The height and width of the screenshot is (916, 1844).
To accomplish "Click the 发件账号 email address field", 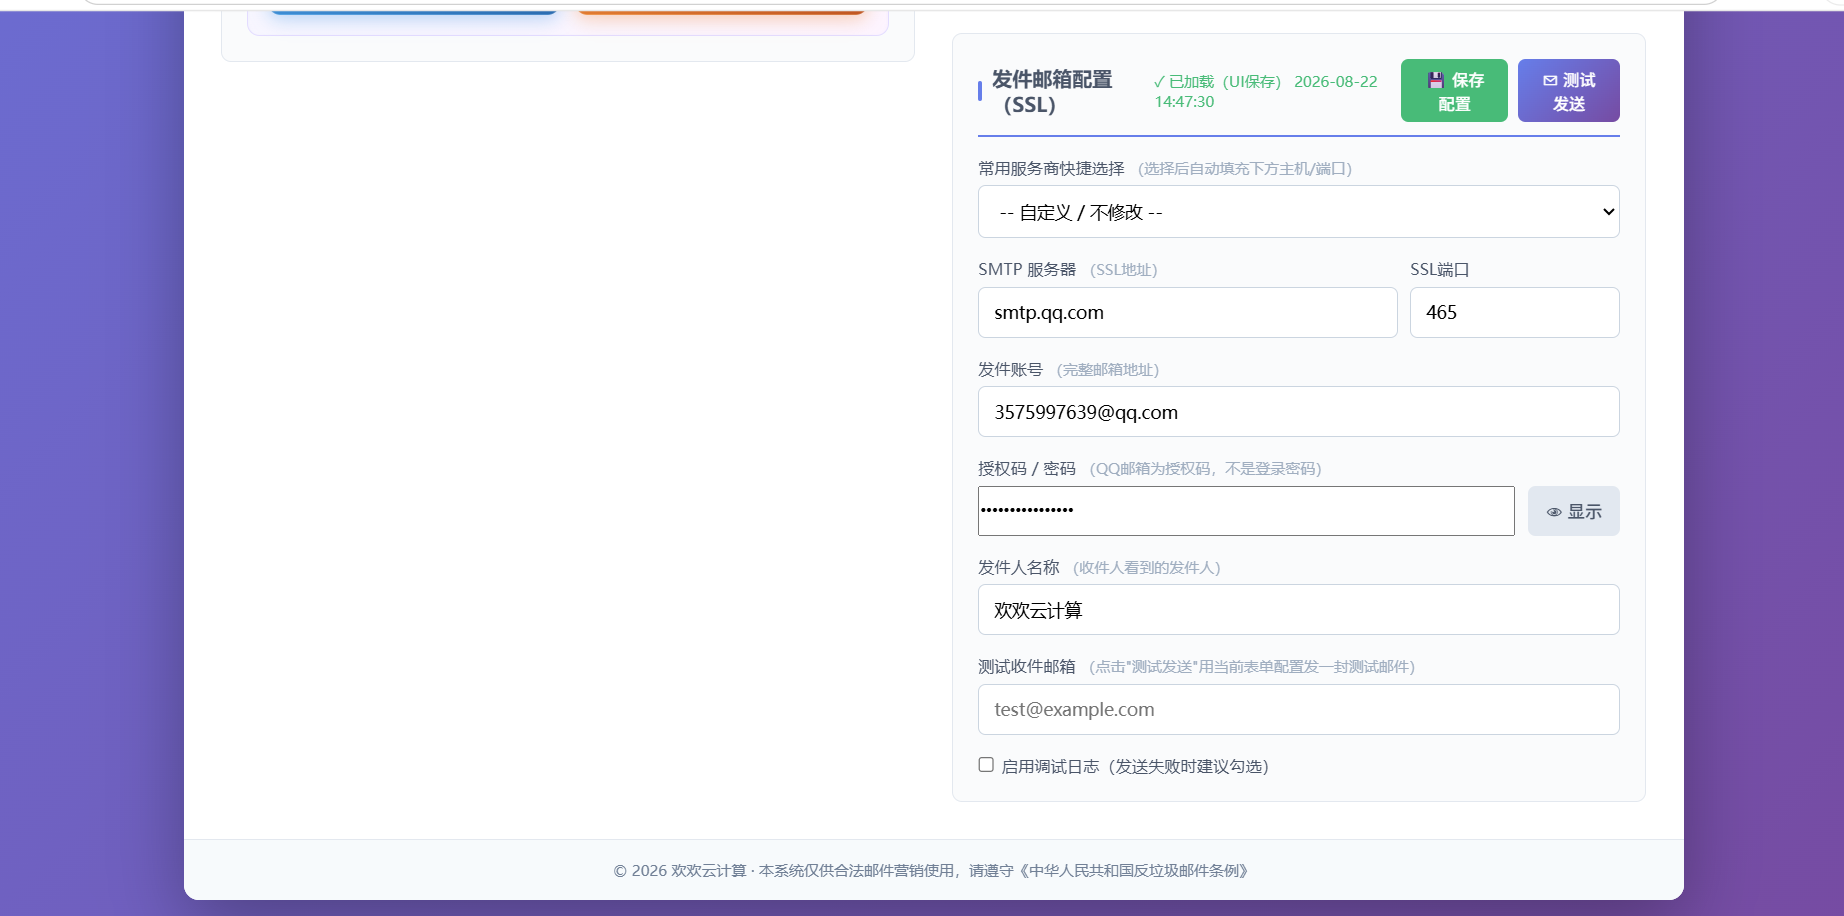I will tap(1298, 412).
